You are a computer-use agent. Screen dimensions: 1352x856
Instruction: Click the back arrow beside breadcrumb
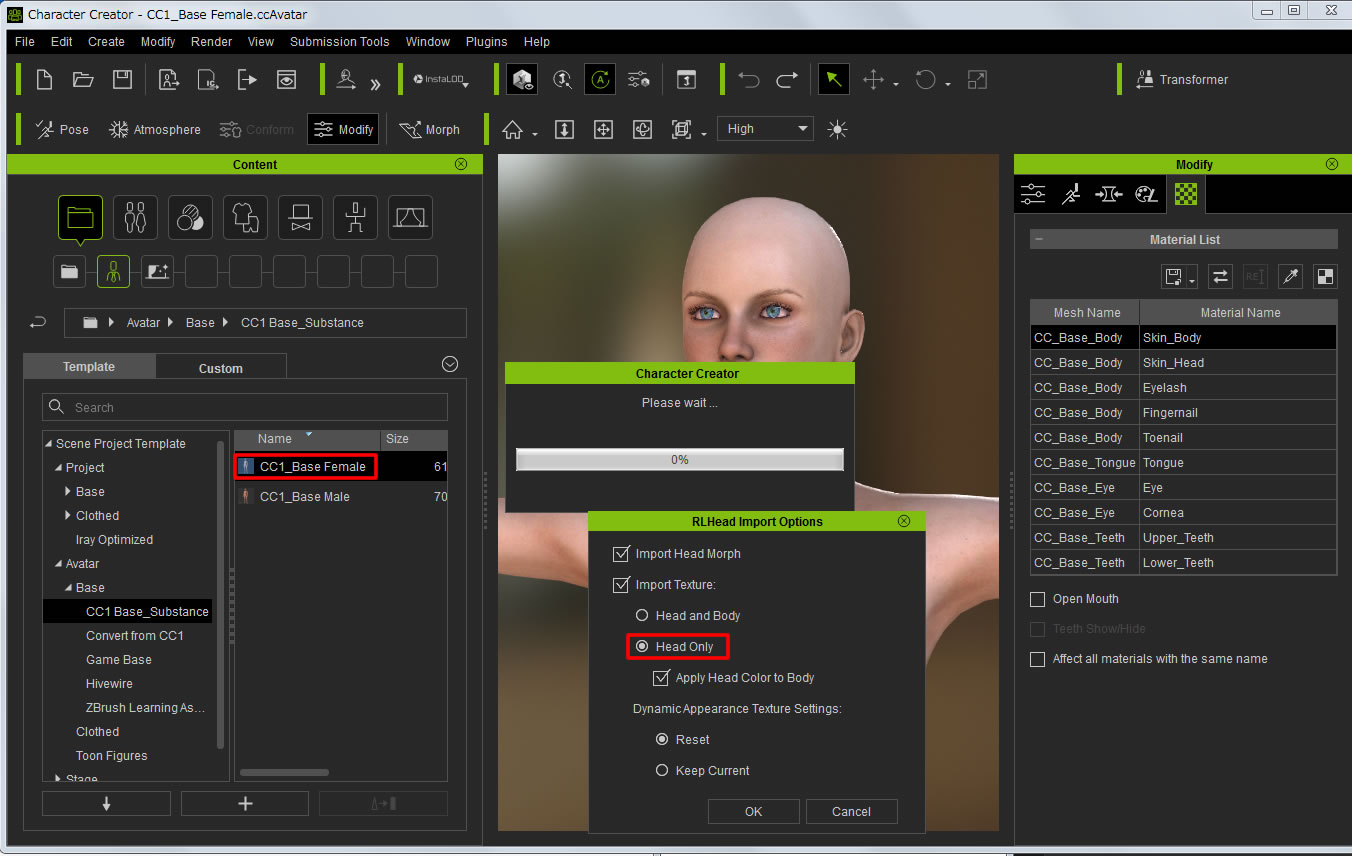[x=38, y=323]
